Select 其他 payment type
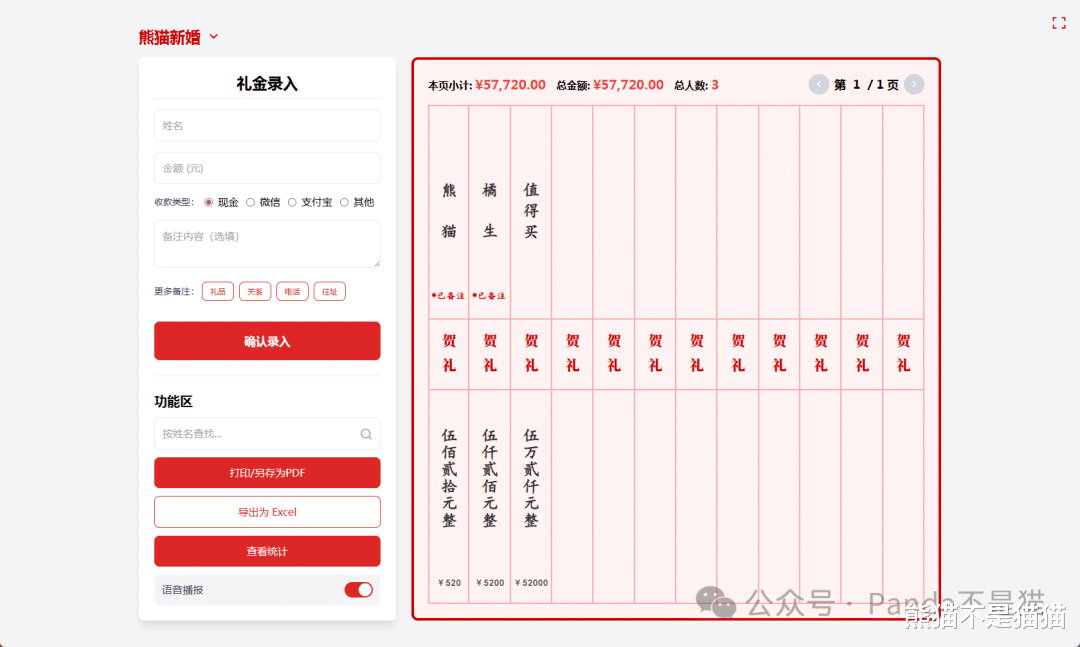 344,202
